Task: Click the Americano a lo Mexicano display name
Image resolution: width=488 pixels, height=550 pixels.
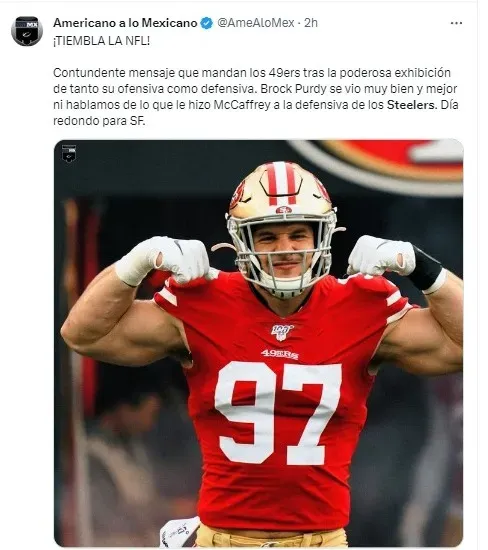Action: [125, 23]
